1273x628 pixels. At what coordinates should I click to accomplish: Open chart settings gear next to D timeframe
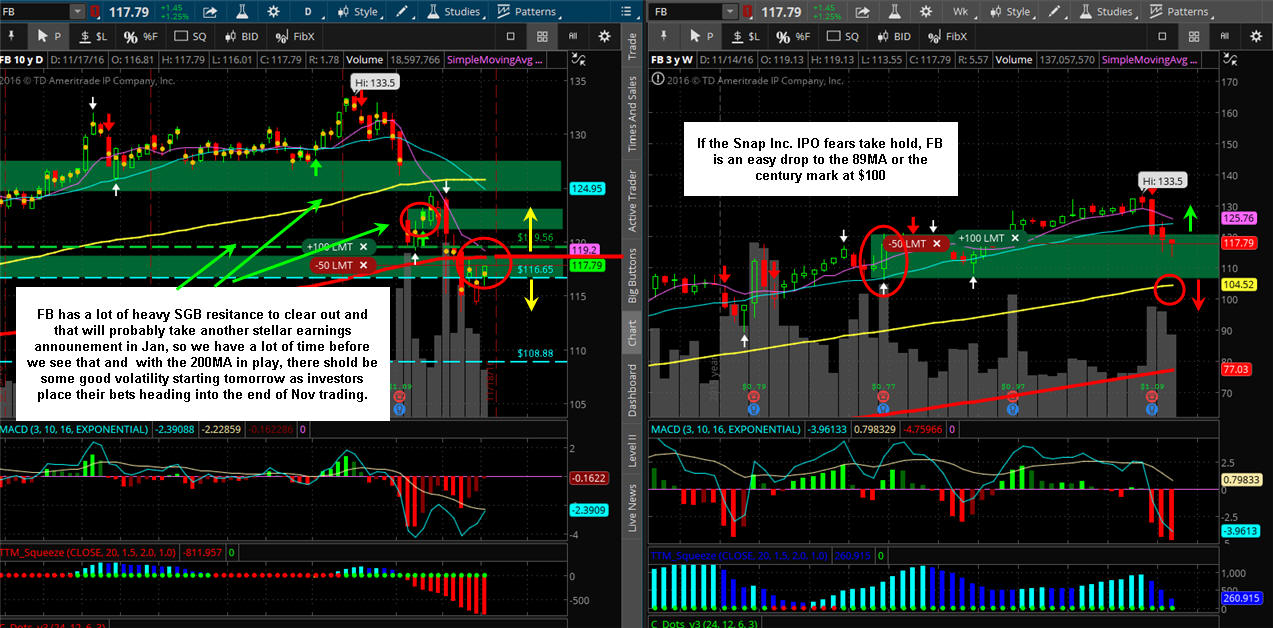pos(273,12)
